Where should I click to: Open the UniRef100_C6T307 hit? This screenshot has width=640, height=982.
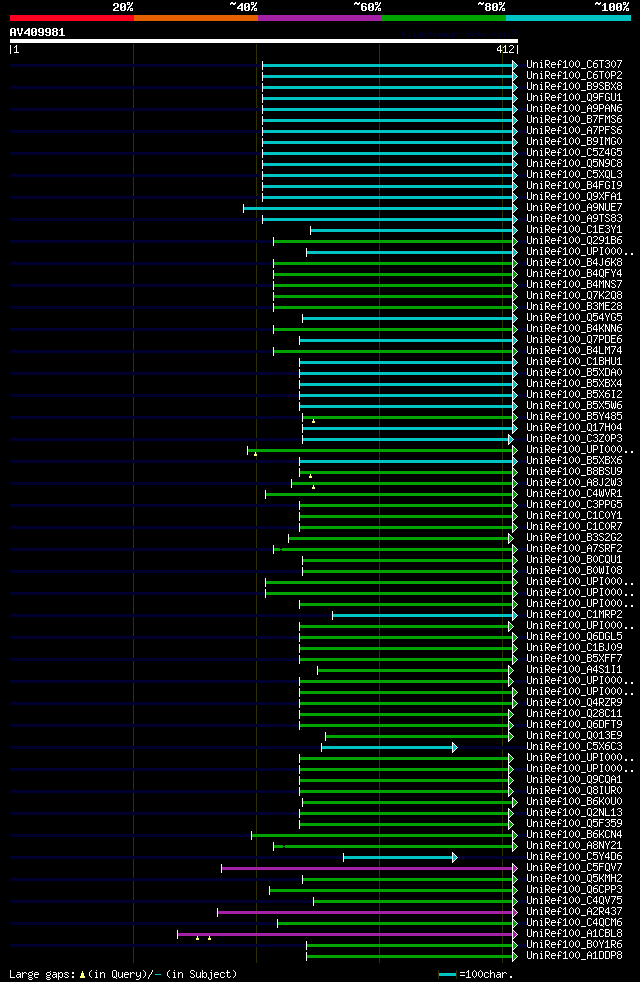[x=574, y=65]
